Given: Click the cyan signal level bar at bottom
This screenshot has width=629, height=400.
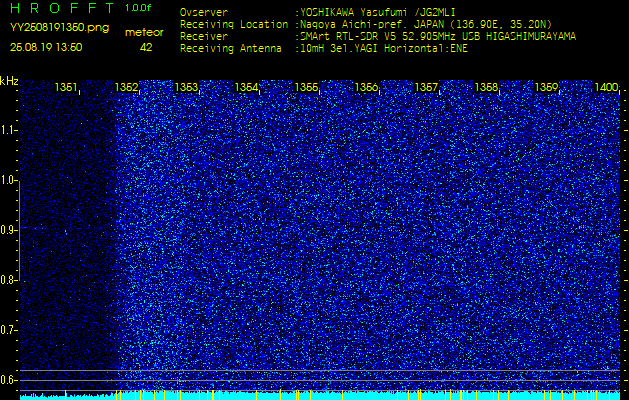Looking at the screenshot, I should [320, 396].
